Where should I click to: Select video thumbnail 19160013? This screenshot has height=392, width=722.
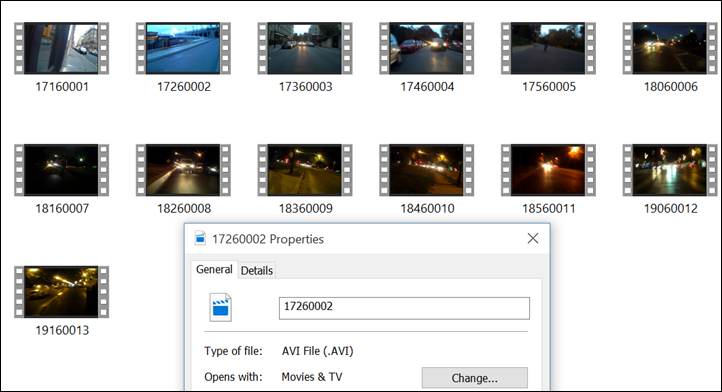coord(62,292)
